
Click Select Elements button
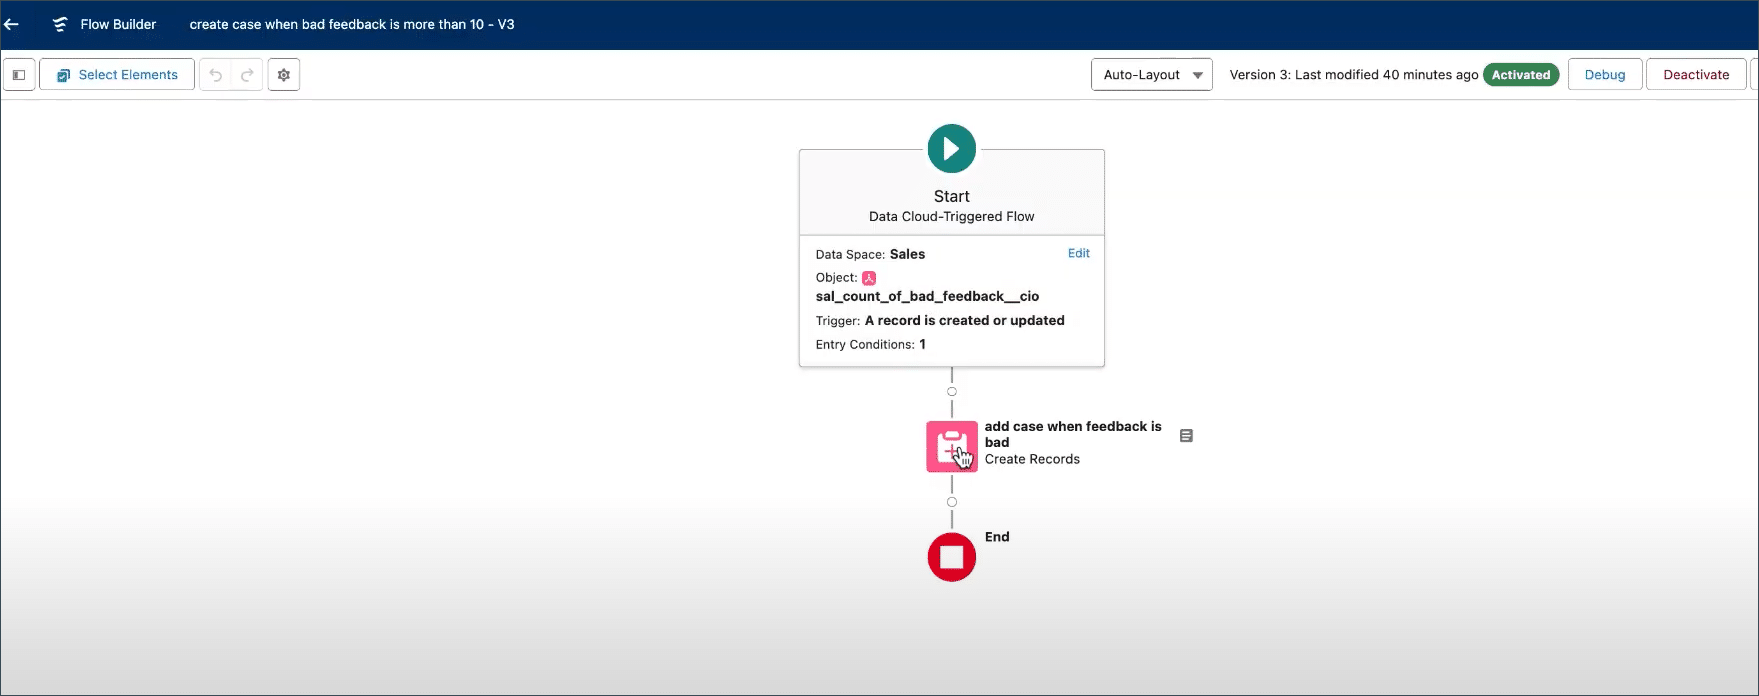(117, 75)
